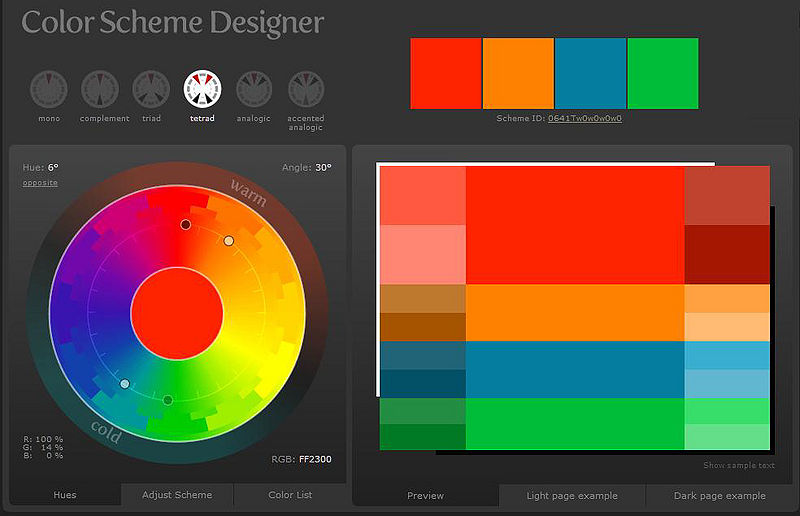This screenshot has height=516, width=800.
Task: Click the dark red hue handle on the wheel
Action: (186, 225)
